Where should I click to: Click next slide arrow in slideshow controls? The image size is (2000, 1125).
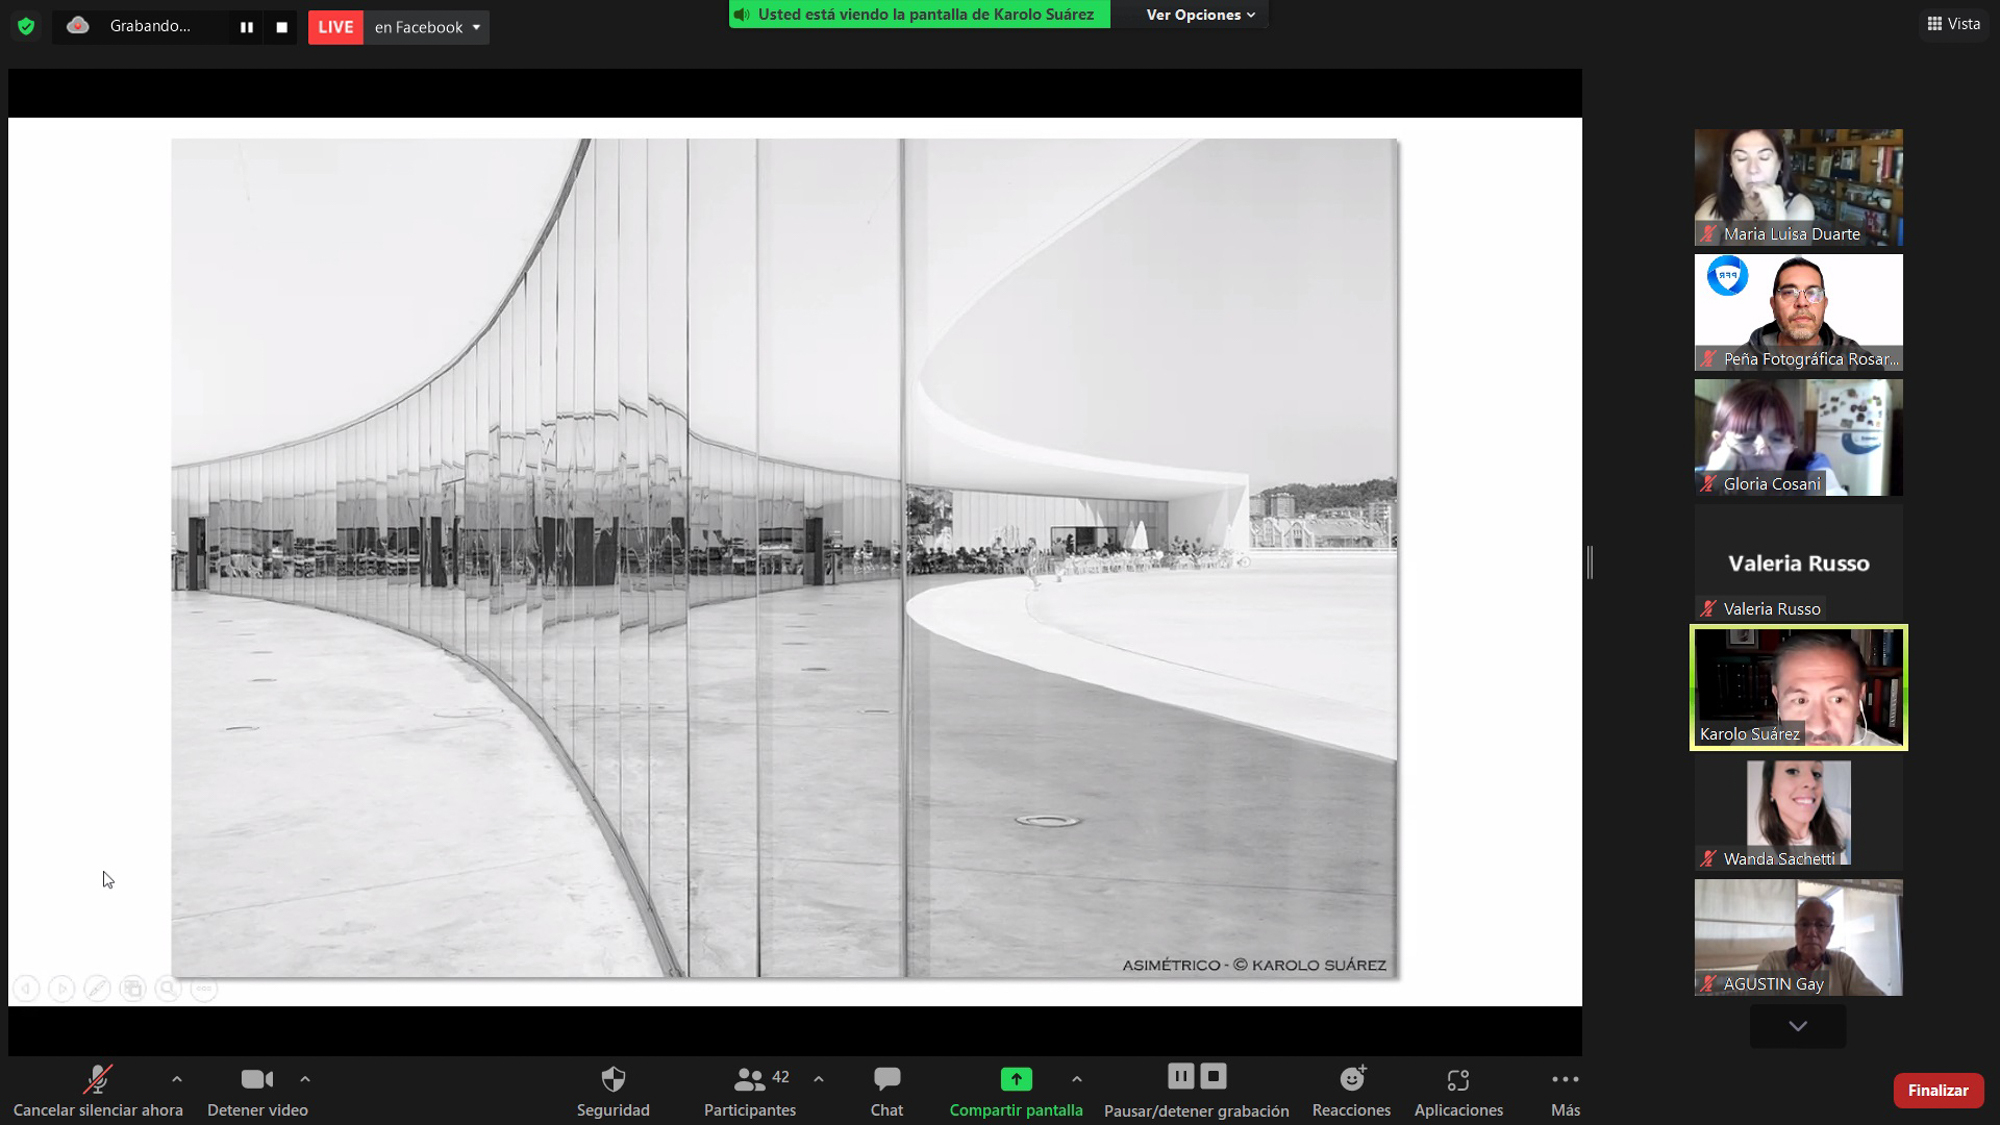click(61, 989)
